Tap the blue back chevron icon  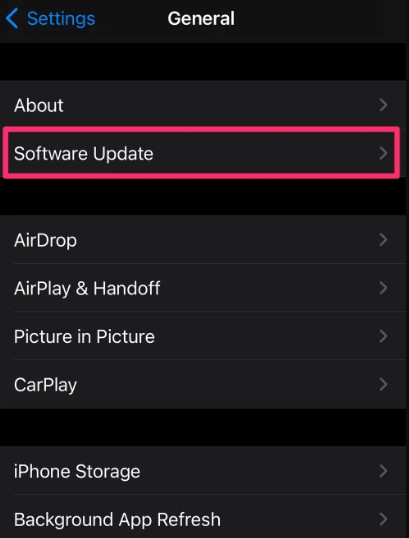click(x=12, y=19)
